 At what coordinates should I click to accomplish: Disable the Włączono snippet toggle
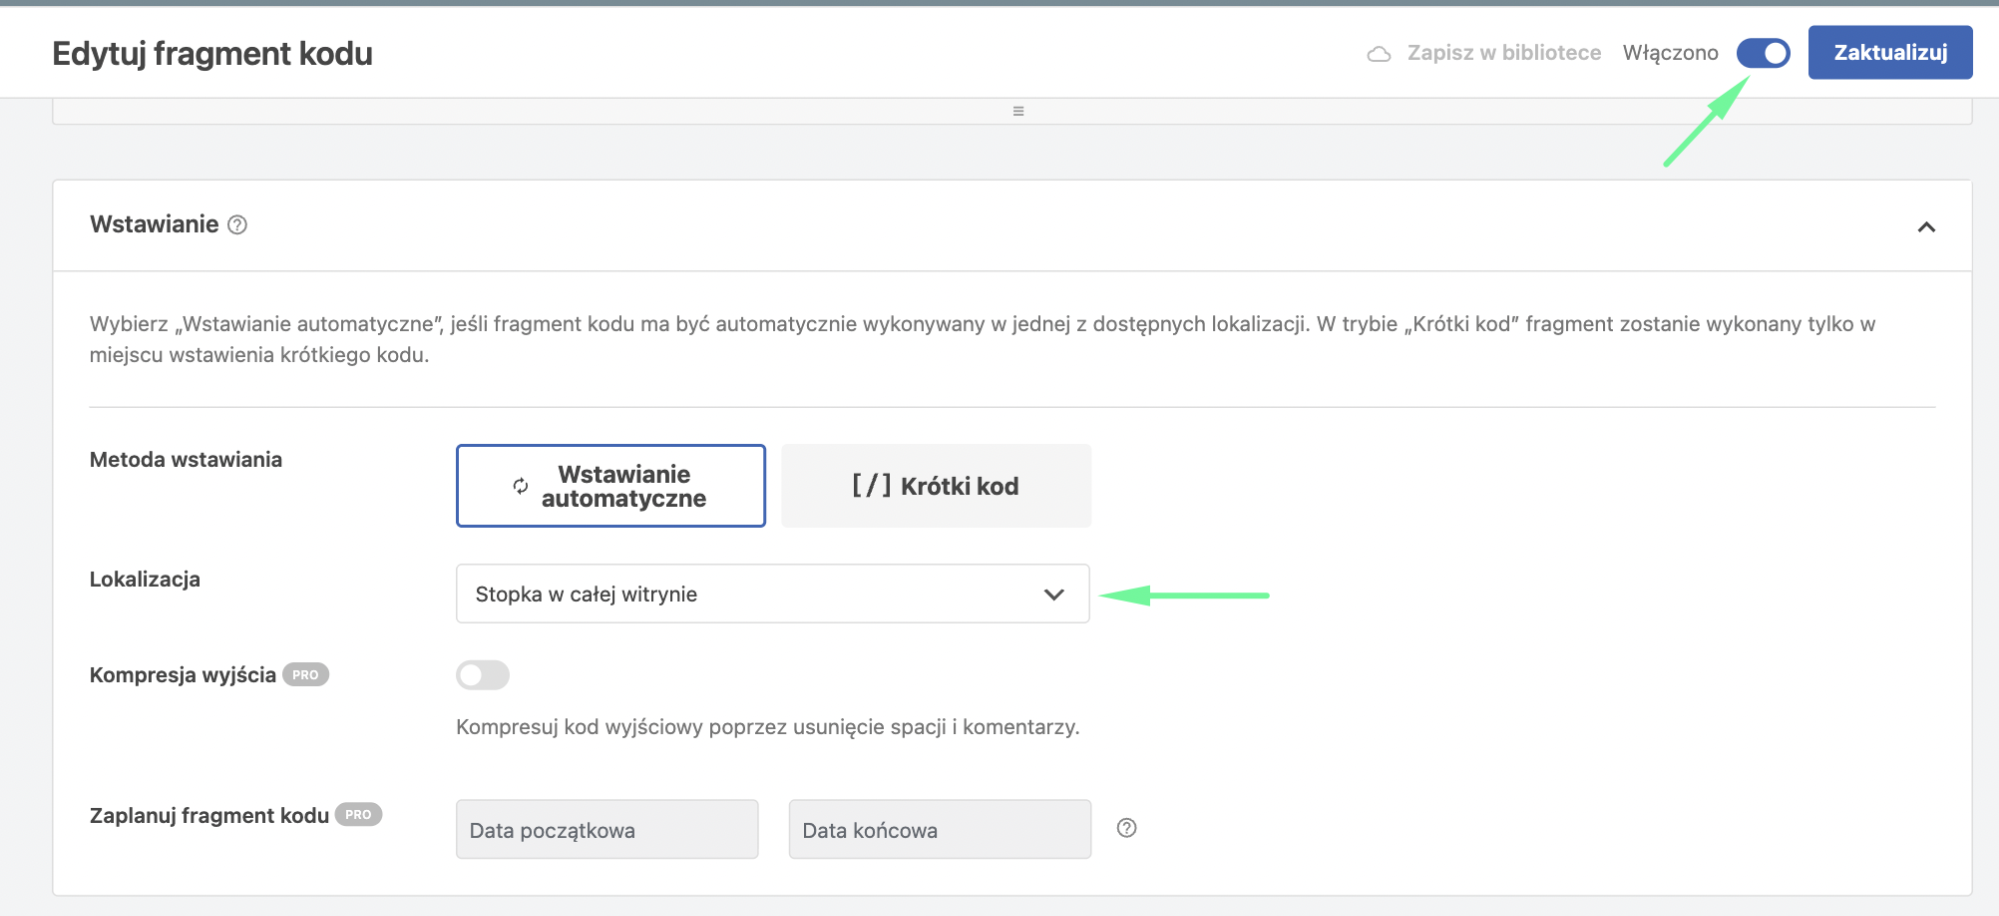point(1762,53)
